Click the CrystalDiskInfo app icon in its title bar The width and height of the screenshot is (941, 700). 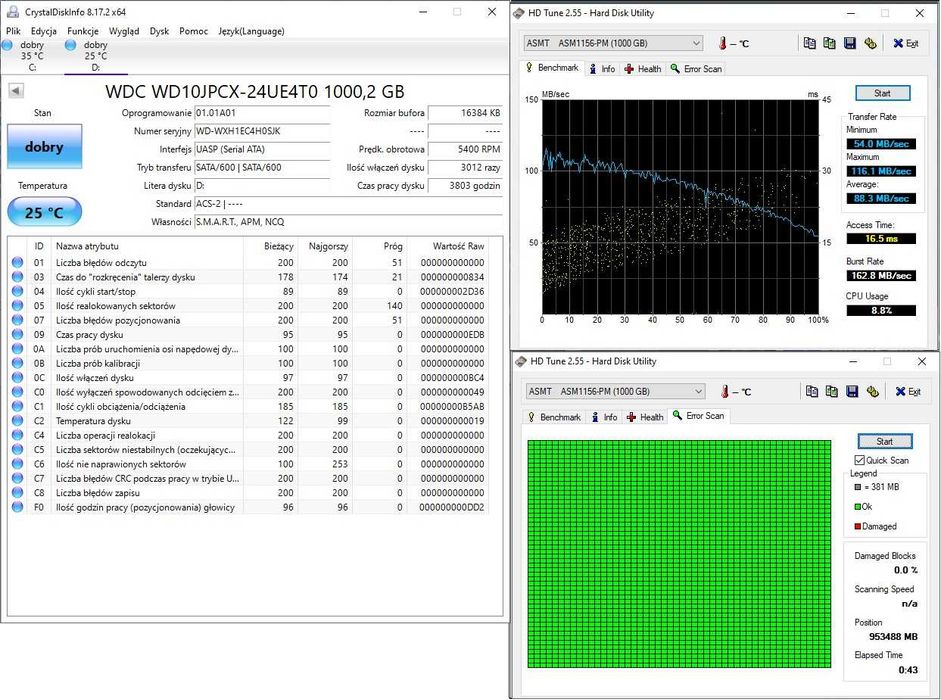click(x=12, y=12)
